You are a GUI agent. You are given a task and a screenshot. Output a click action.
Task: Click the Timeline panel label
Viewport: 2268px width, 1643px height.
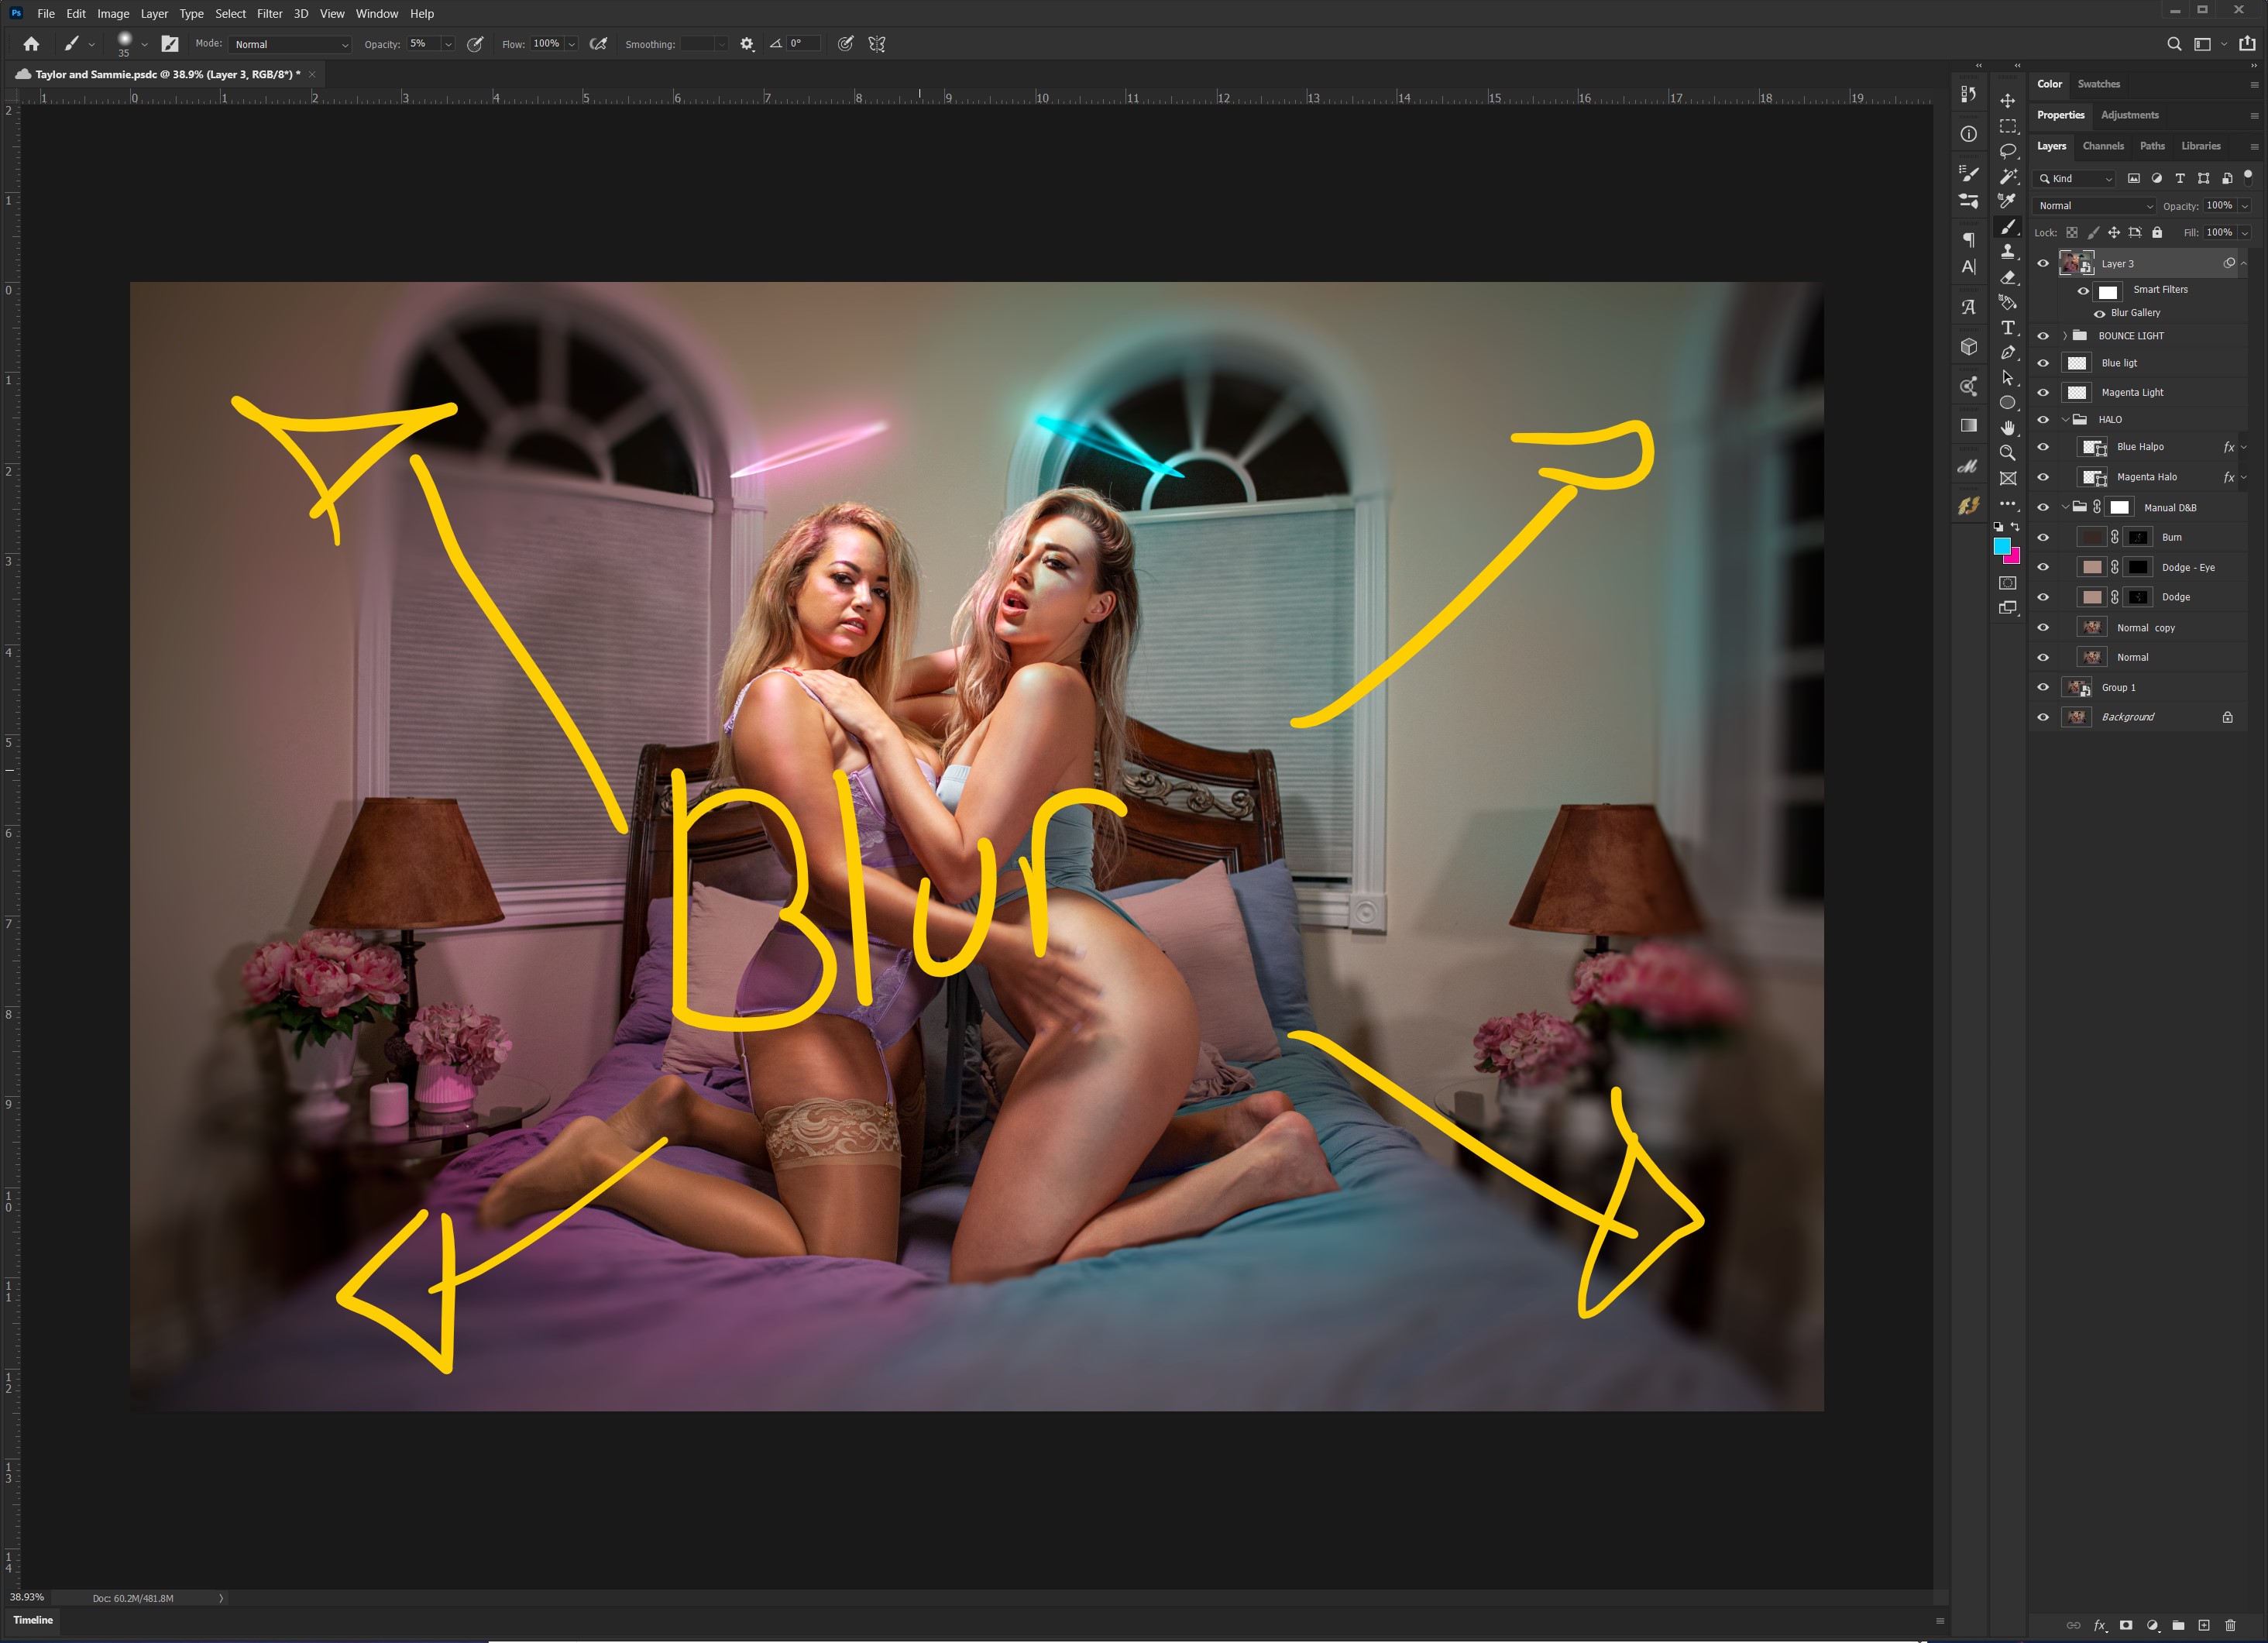pos(33,1620)
